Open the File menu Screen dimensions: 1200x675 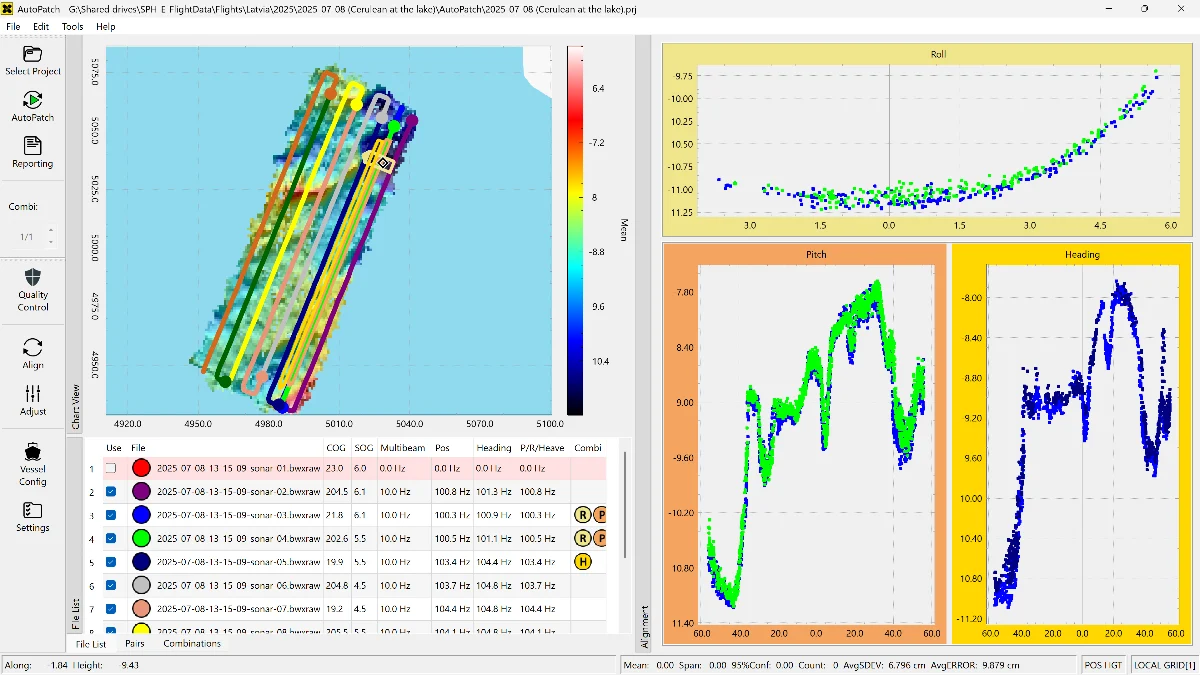click(13, 27)
